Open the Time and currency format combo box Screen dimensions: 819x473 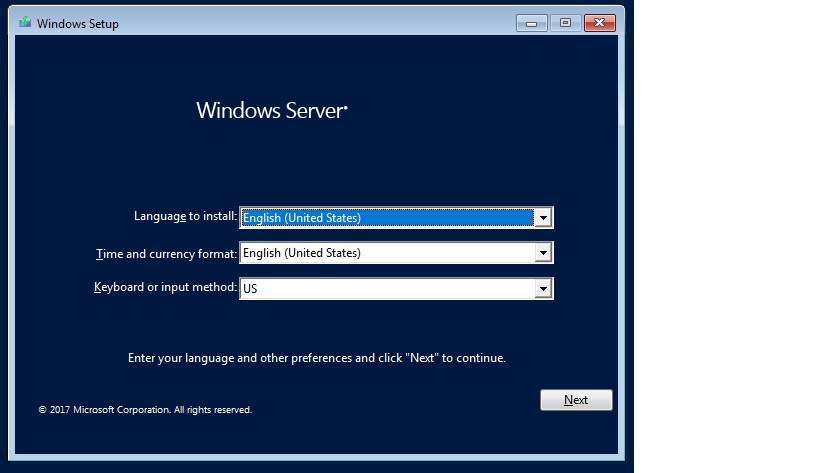tap(396, 253)
